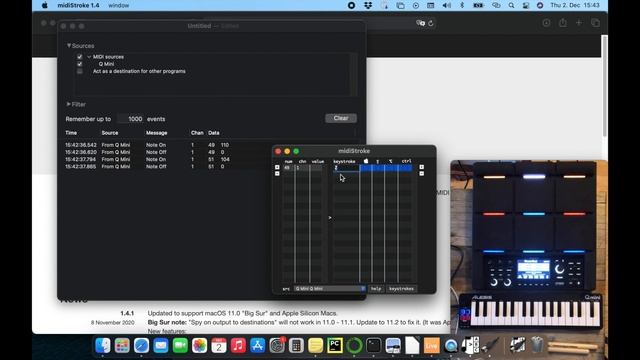Click Remember up to 1000 events field
The width and height of the screenshot is (640, 360).
point(130,119)
